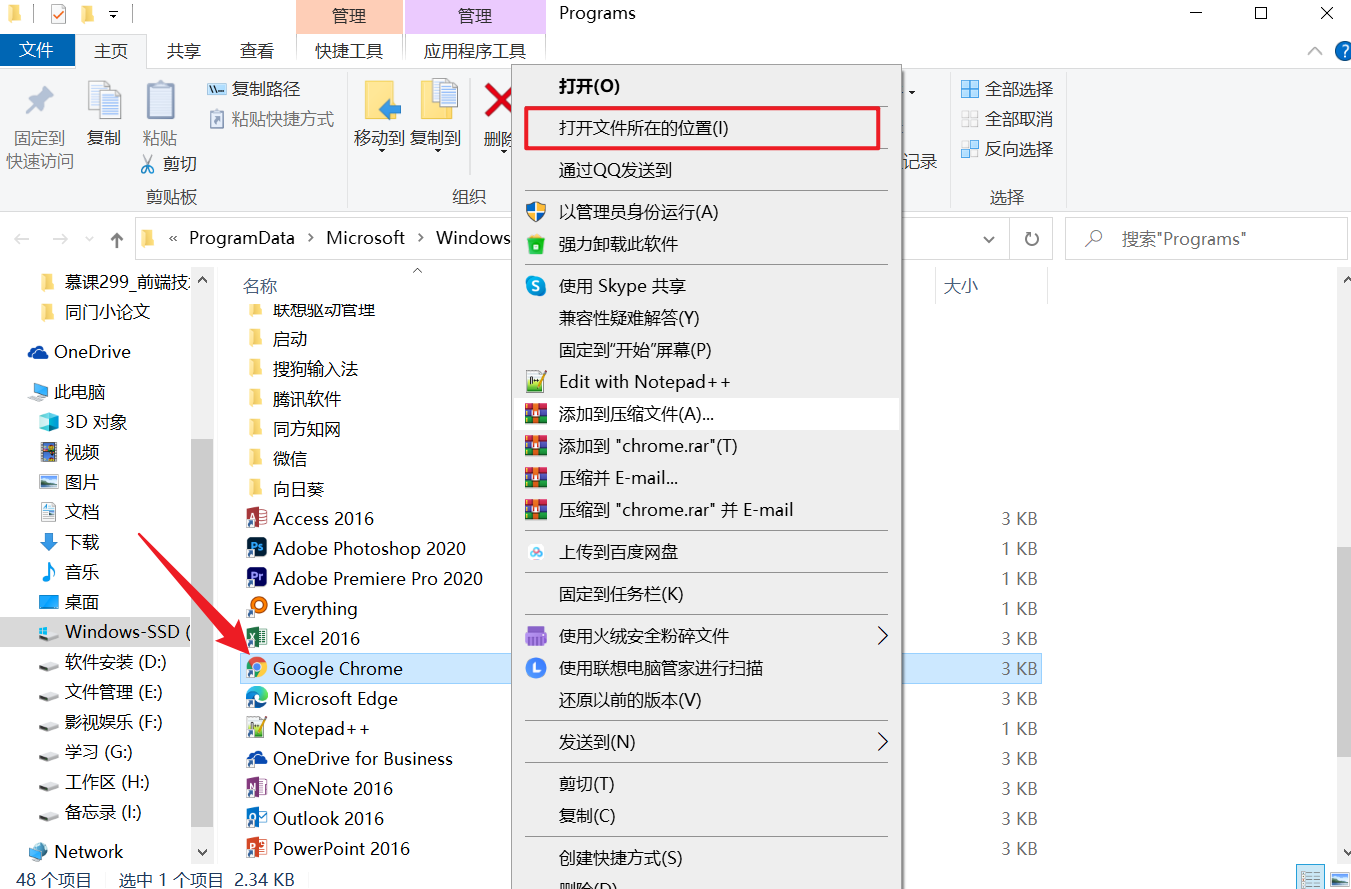This screenshot has width=1351, height=889.
Task: Choose Scan with Lenovo PC Manager
Action: click(707, 668)
